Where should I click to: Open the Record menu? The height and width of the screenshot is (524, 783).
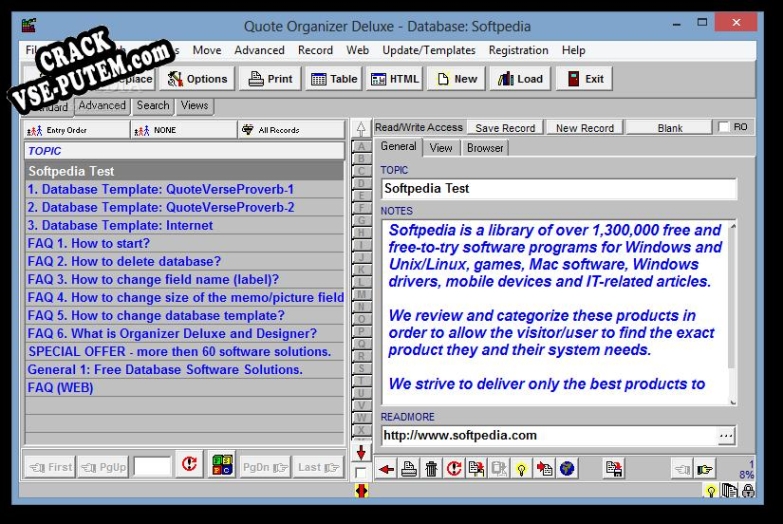(315, 50)
